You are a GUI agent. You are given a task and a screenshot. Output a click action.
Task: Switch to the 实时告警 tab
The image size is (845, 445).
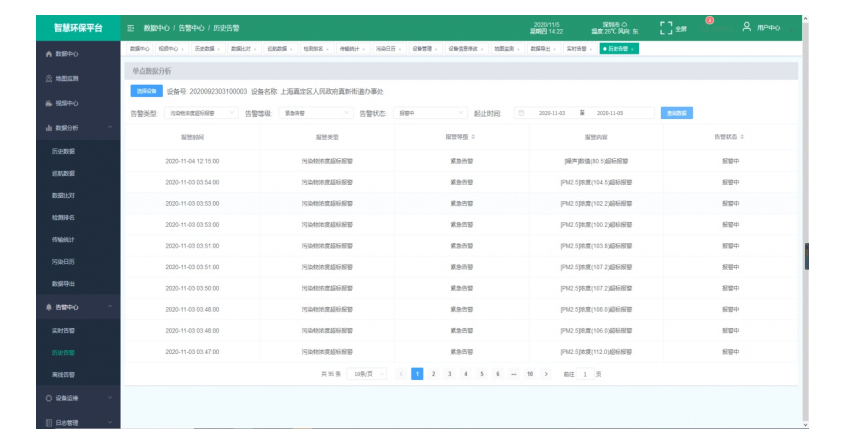576,48
